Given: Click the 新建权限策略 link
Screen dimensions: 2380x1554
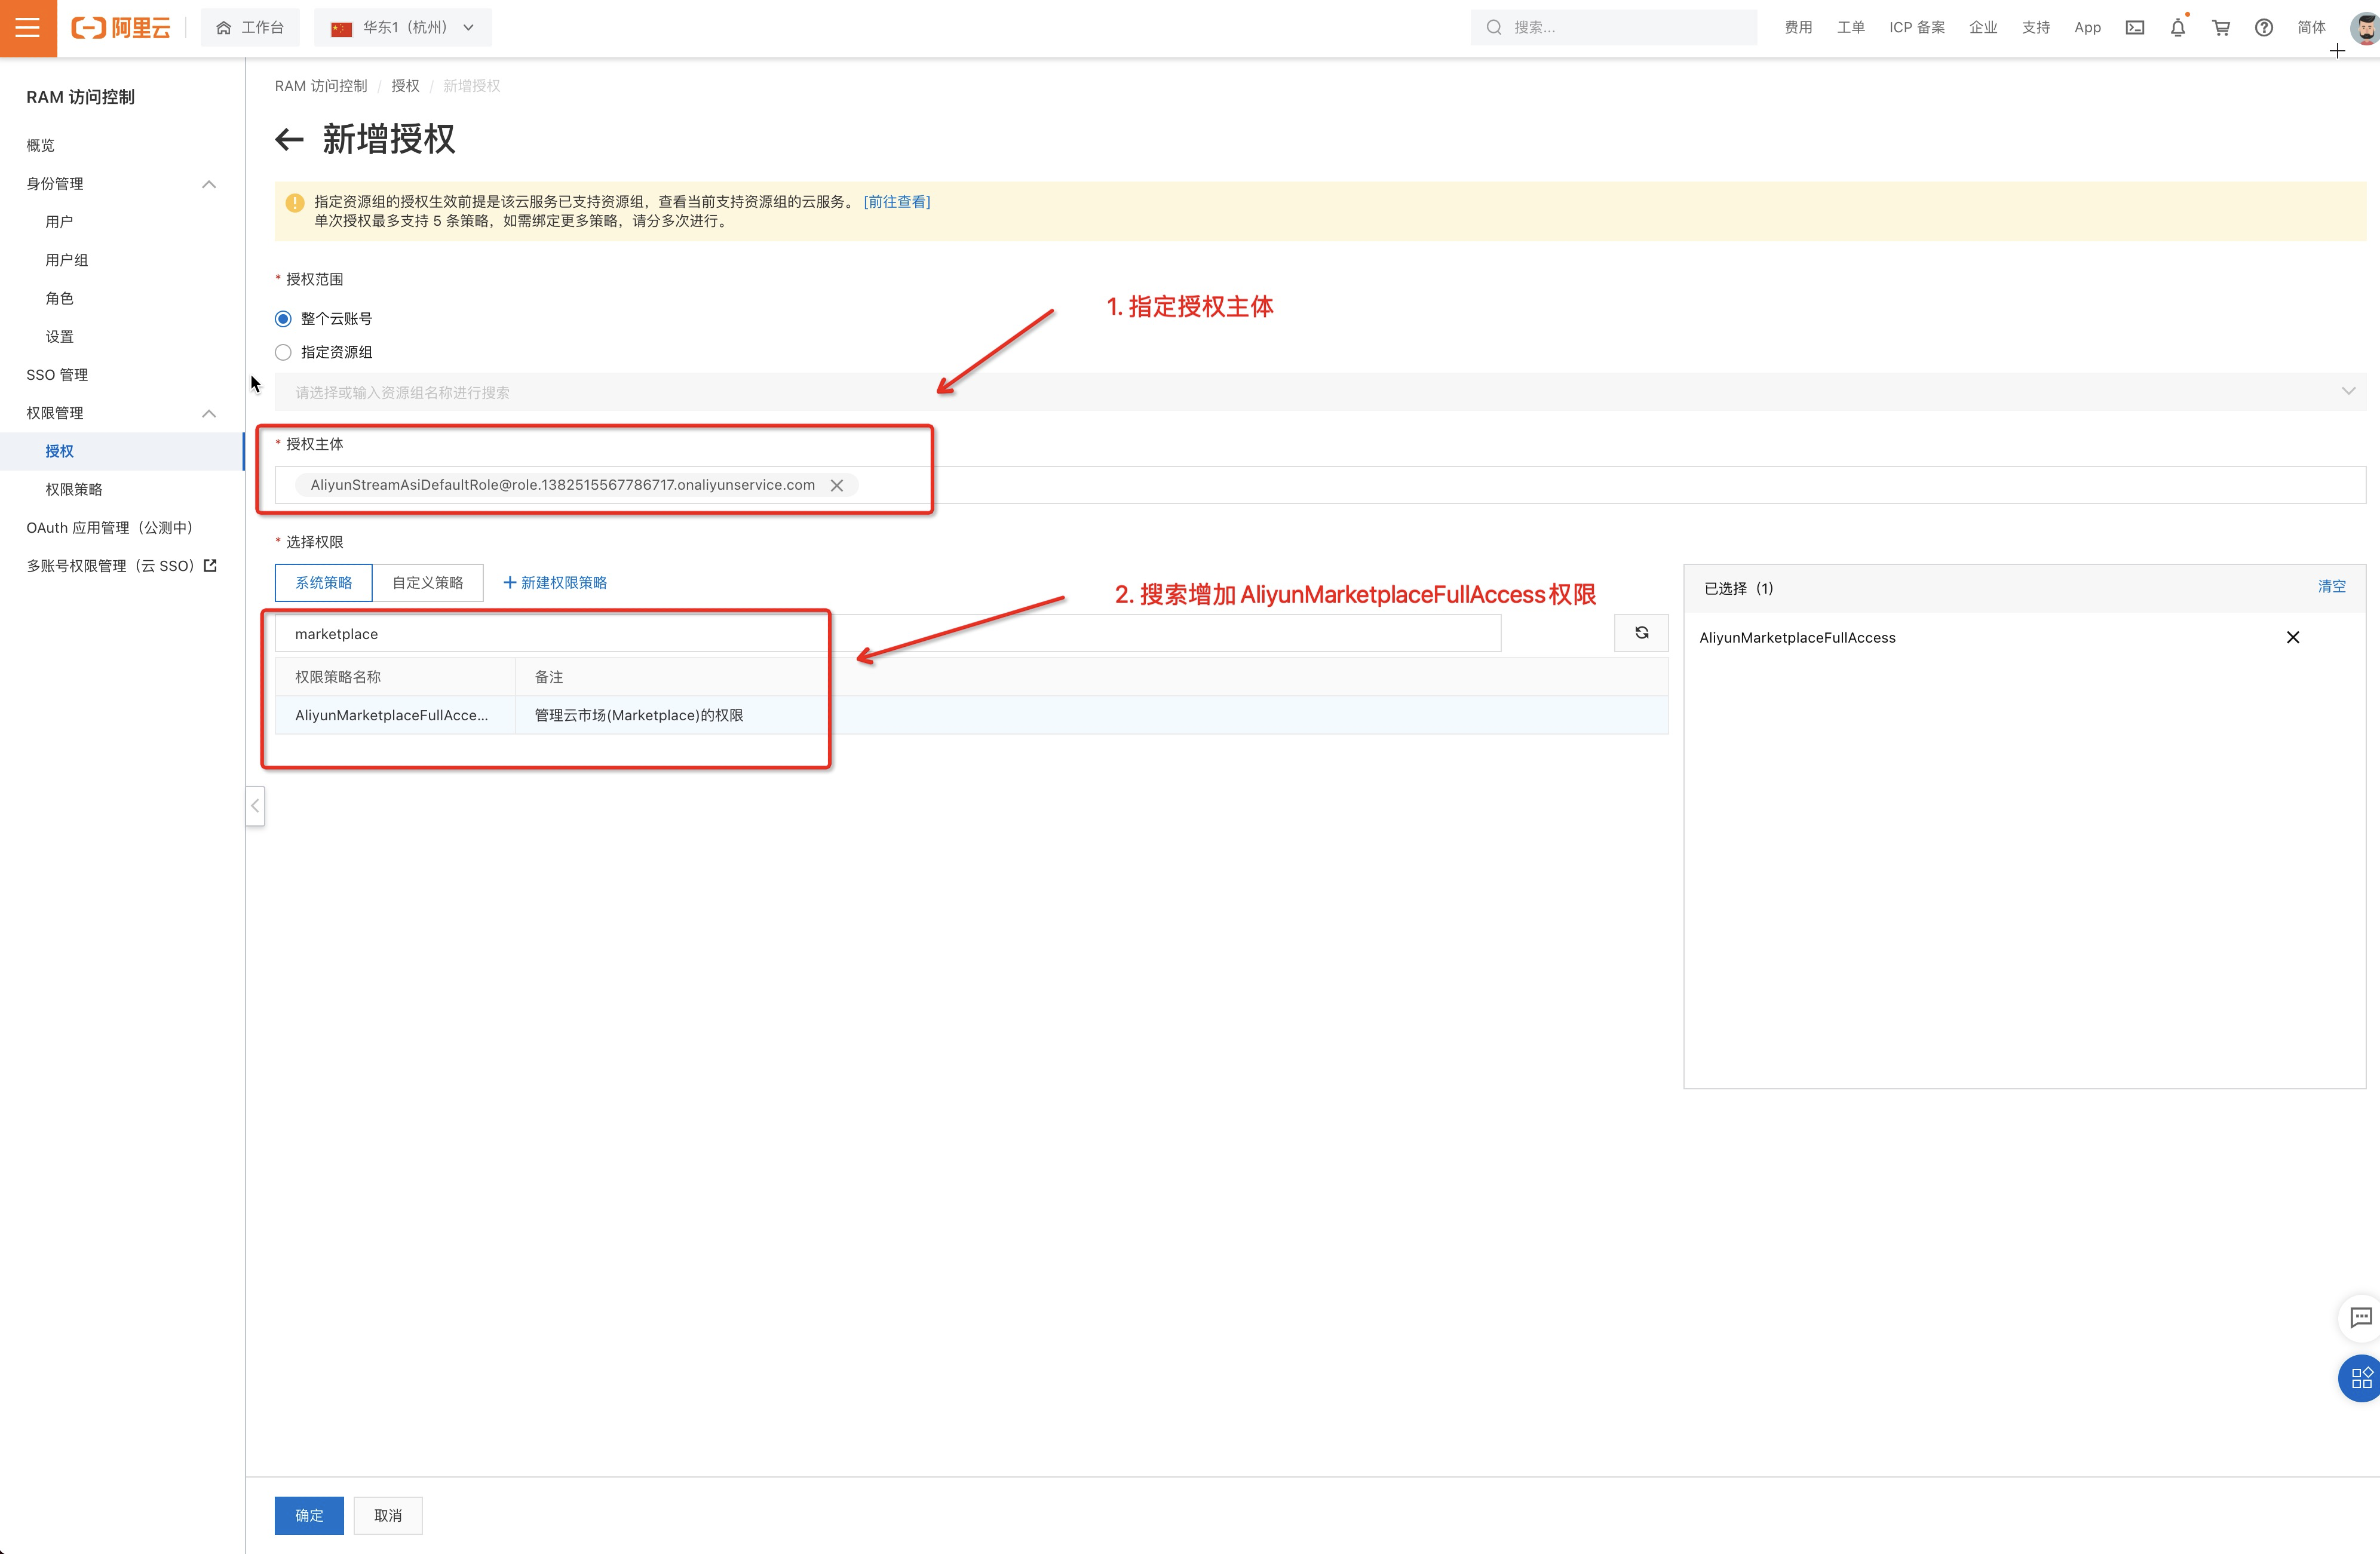Looking at the screenshot, I should click(555, 583).
